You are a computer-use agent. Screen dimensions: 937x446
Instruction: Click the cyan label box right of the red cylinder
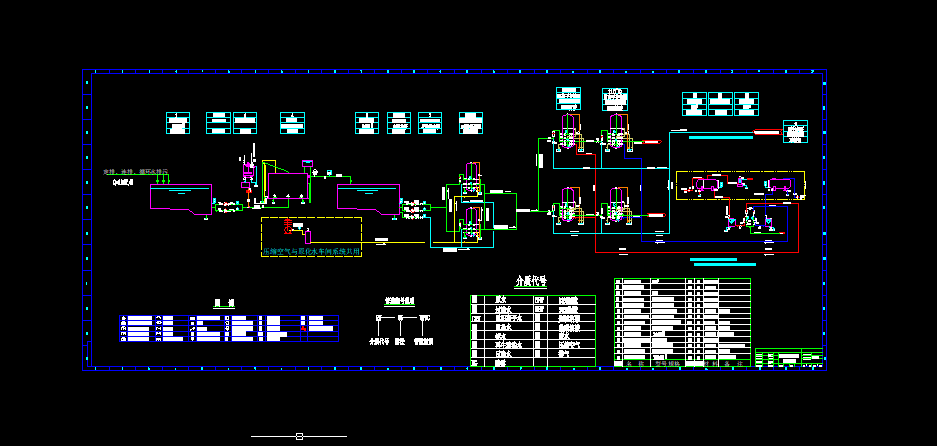pos(795,132)
